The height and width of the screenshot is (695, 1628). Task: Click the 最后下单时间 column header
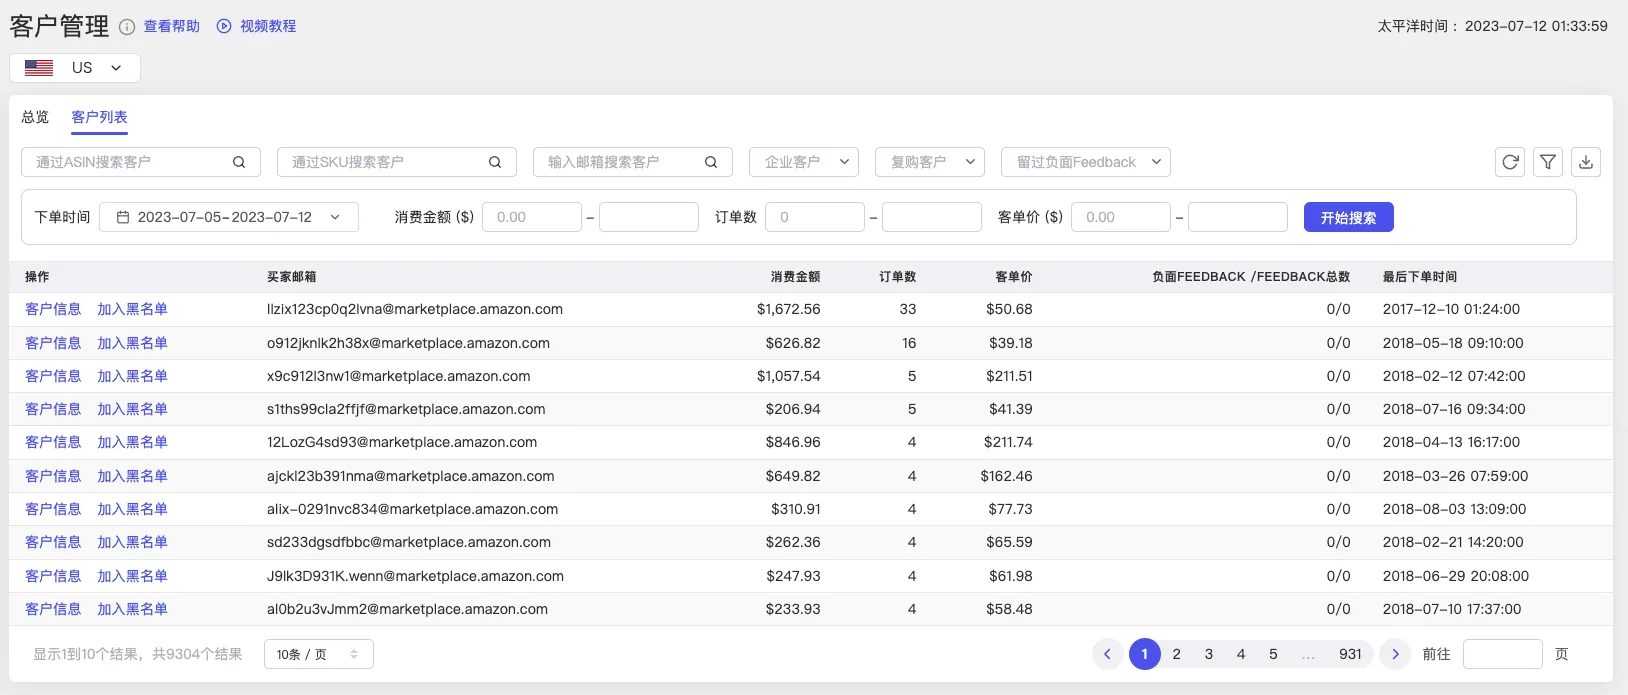(x=1420, y=277)
